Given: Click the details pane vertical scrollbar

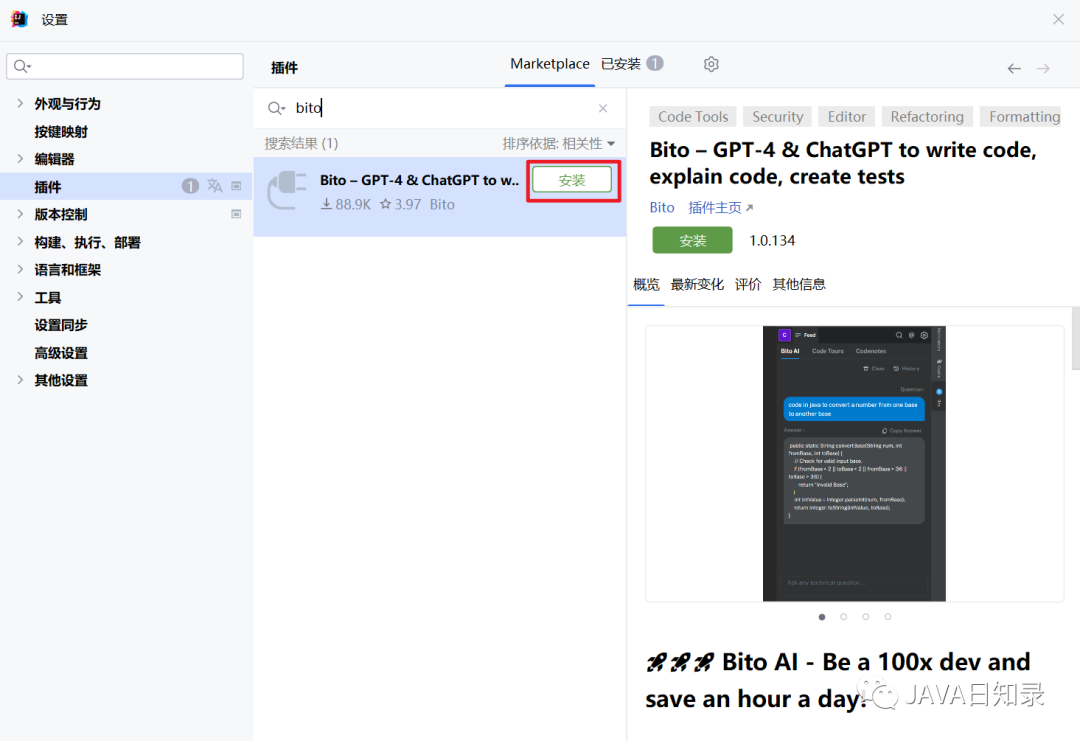Looking at the screenshot, I should [1076, 338].
